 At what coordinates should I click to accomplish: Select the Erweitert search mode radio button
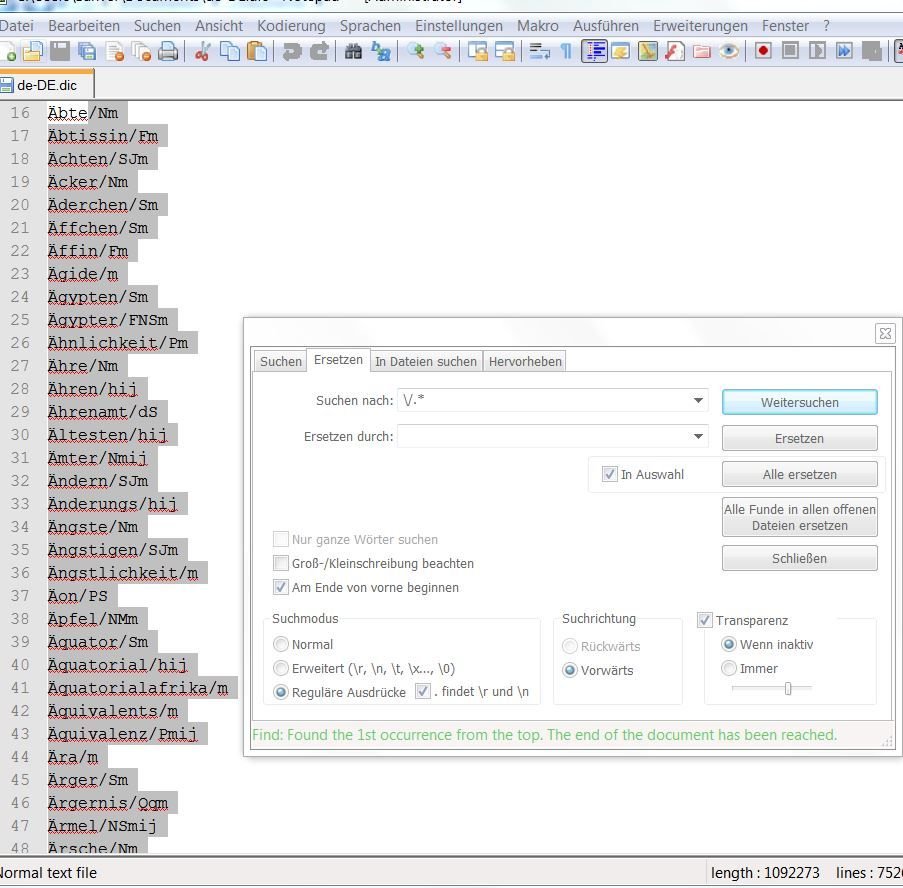click(x=280, y=668)
